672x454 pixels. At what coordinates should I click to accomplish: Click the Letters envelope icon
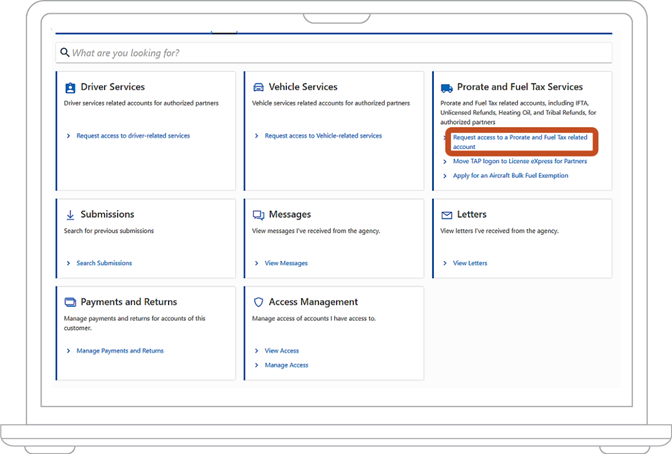[x=447, y=215]
